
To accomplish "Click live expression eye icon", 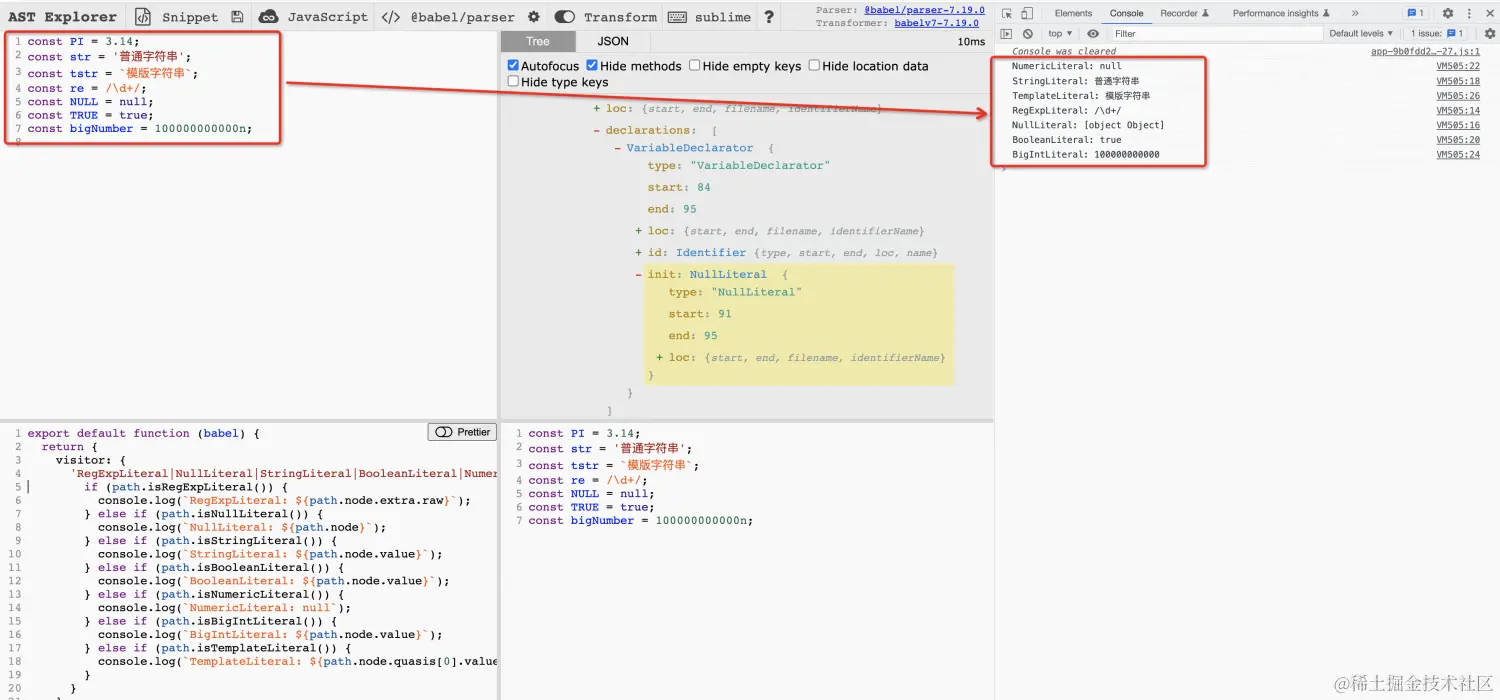I will pos(1093,33).
